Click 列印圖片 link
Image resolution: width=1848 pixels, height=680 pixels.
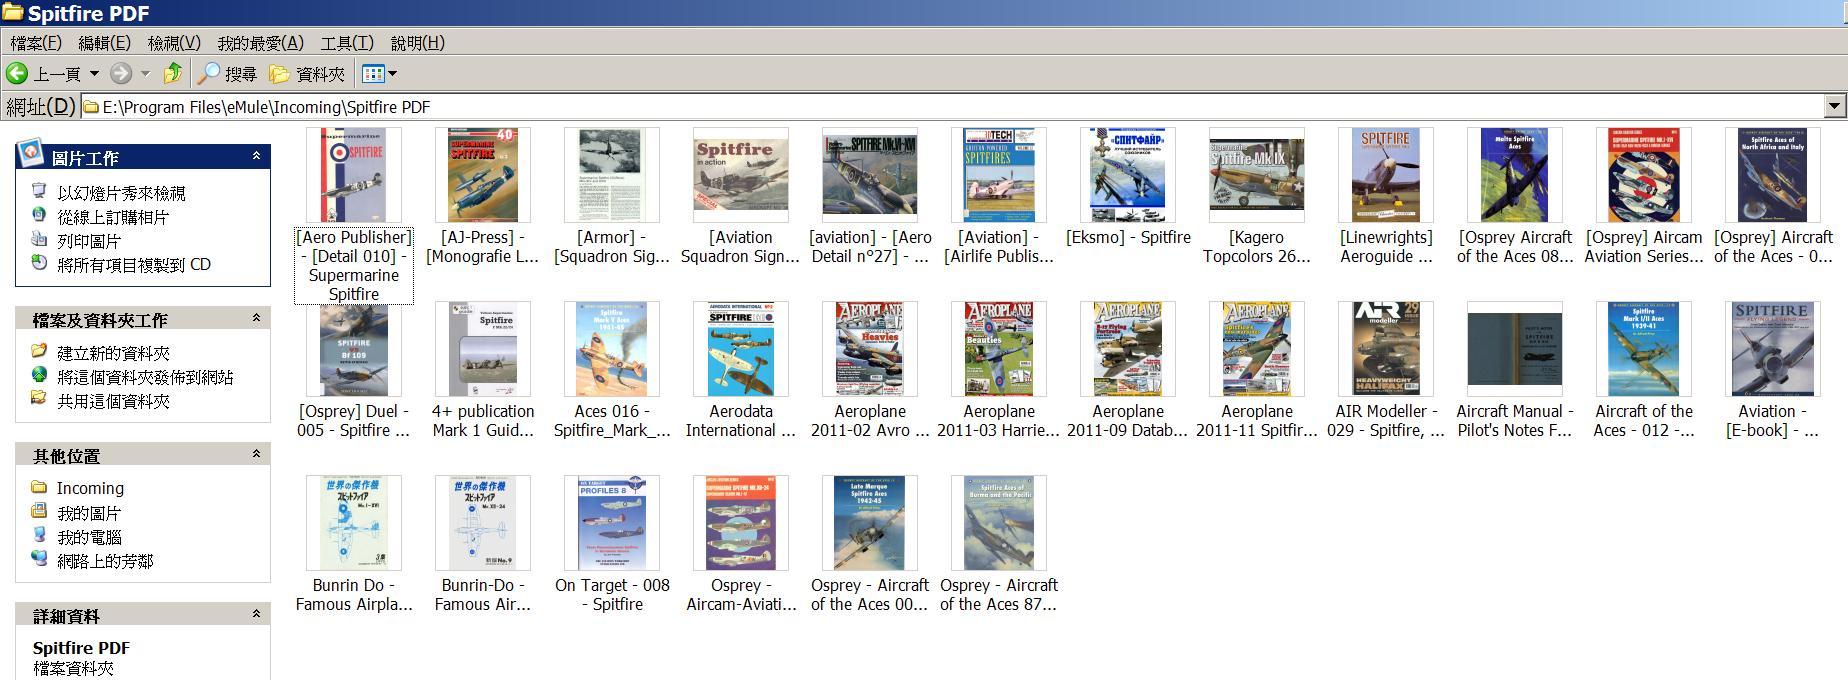(x=89, y=241)
